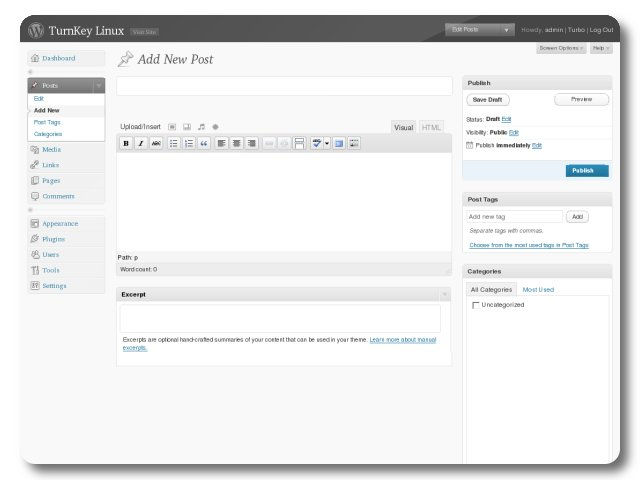The height and width of the screenshot is (480, 640).
Task: Click the strikethrough toolbar icon
Action: 156,143
